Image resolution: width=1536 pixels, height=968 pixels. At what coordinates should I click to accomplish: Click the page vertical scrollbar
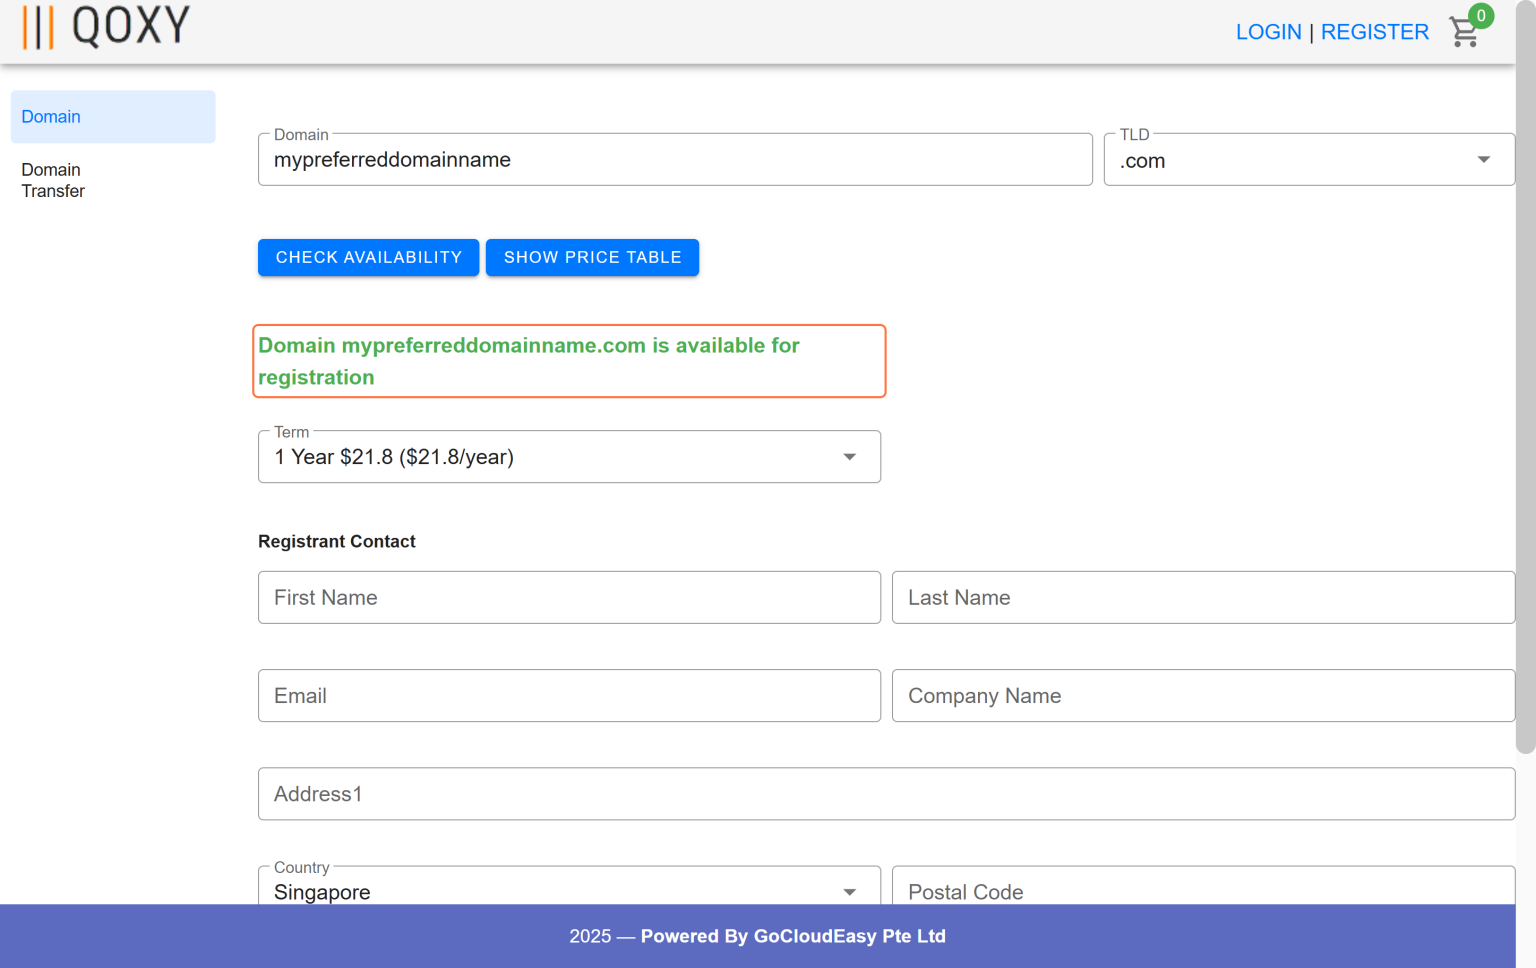[1525, 400]
